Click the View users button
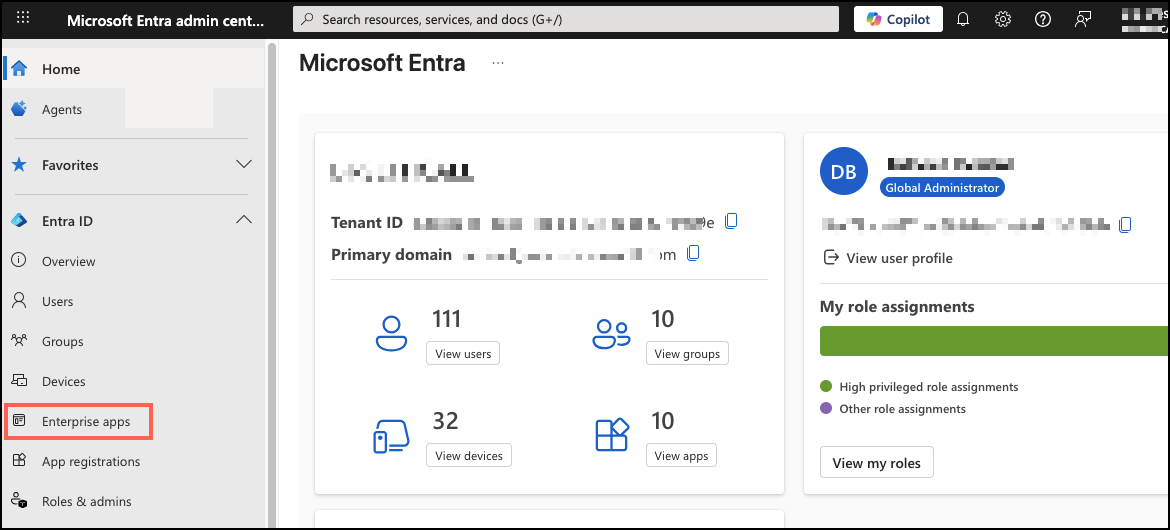The height and width of the screenshot is (530, 1170). [463, 354]
